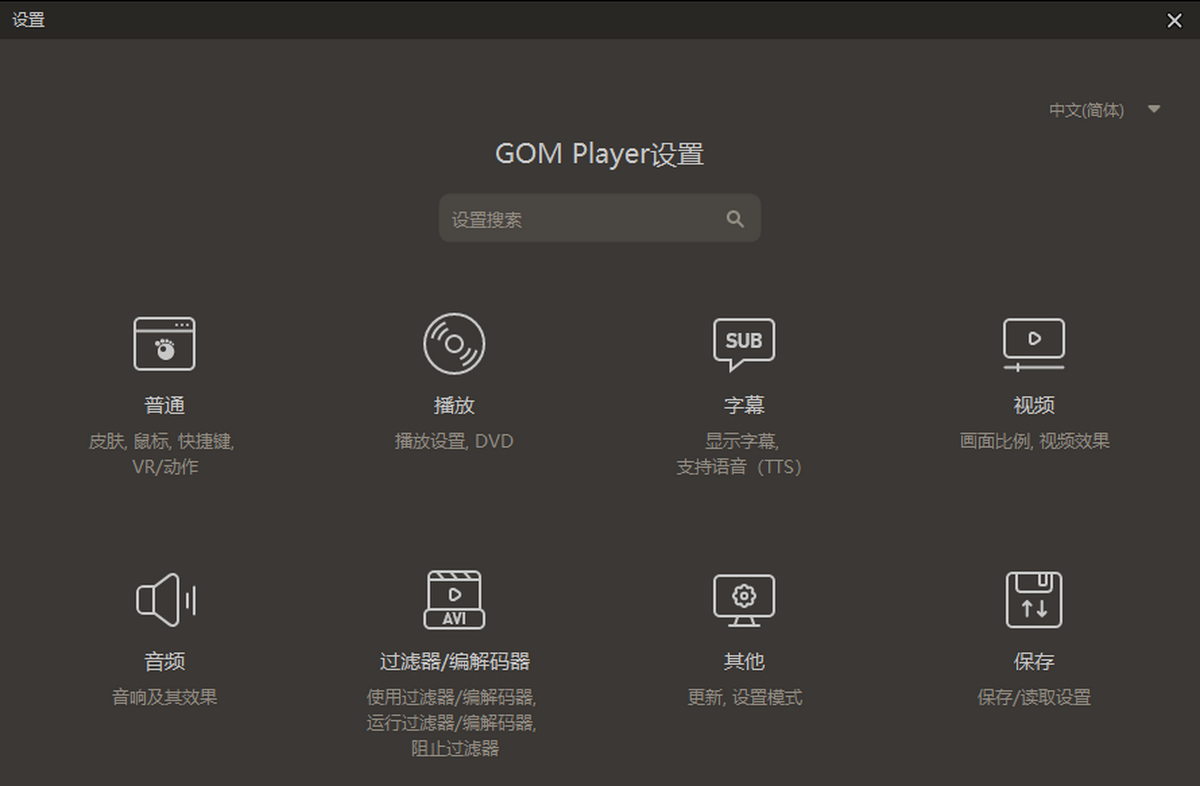Click the GOM Player设置 title heading
The image size is (1200, 786).
(x=599, y=153)
